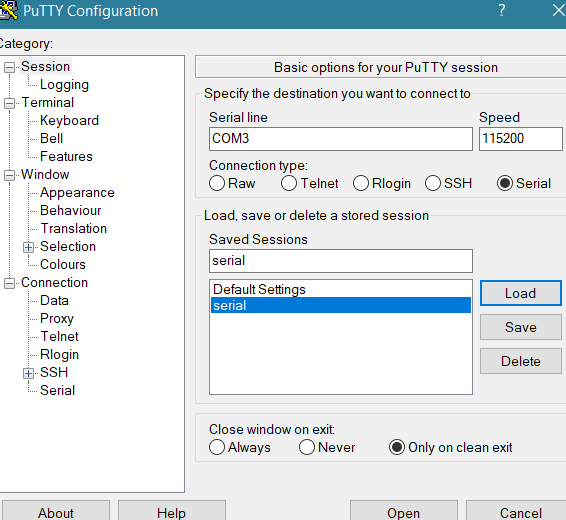566x520 pixels.
Task: Load the selected saved session
Action: point(521,293)
